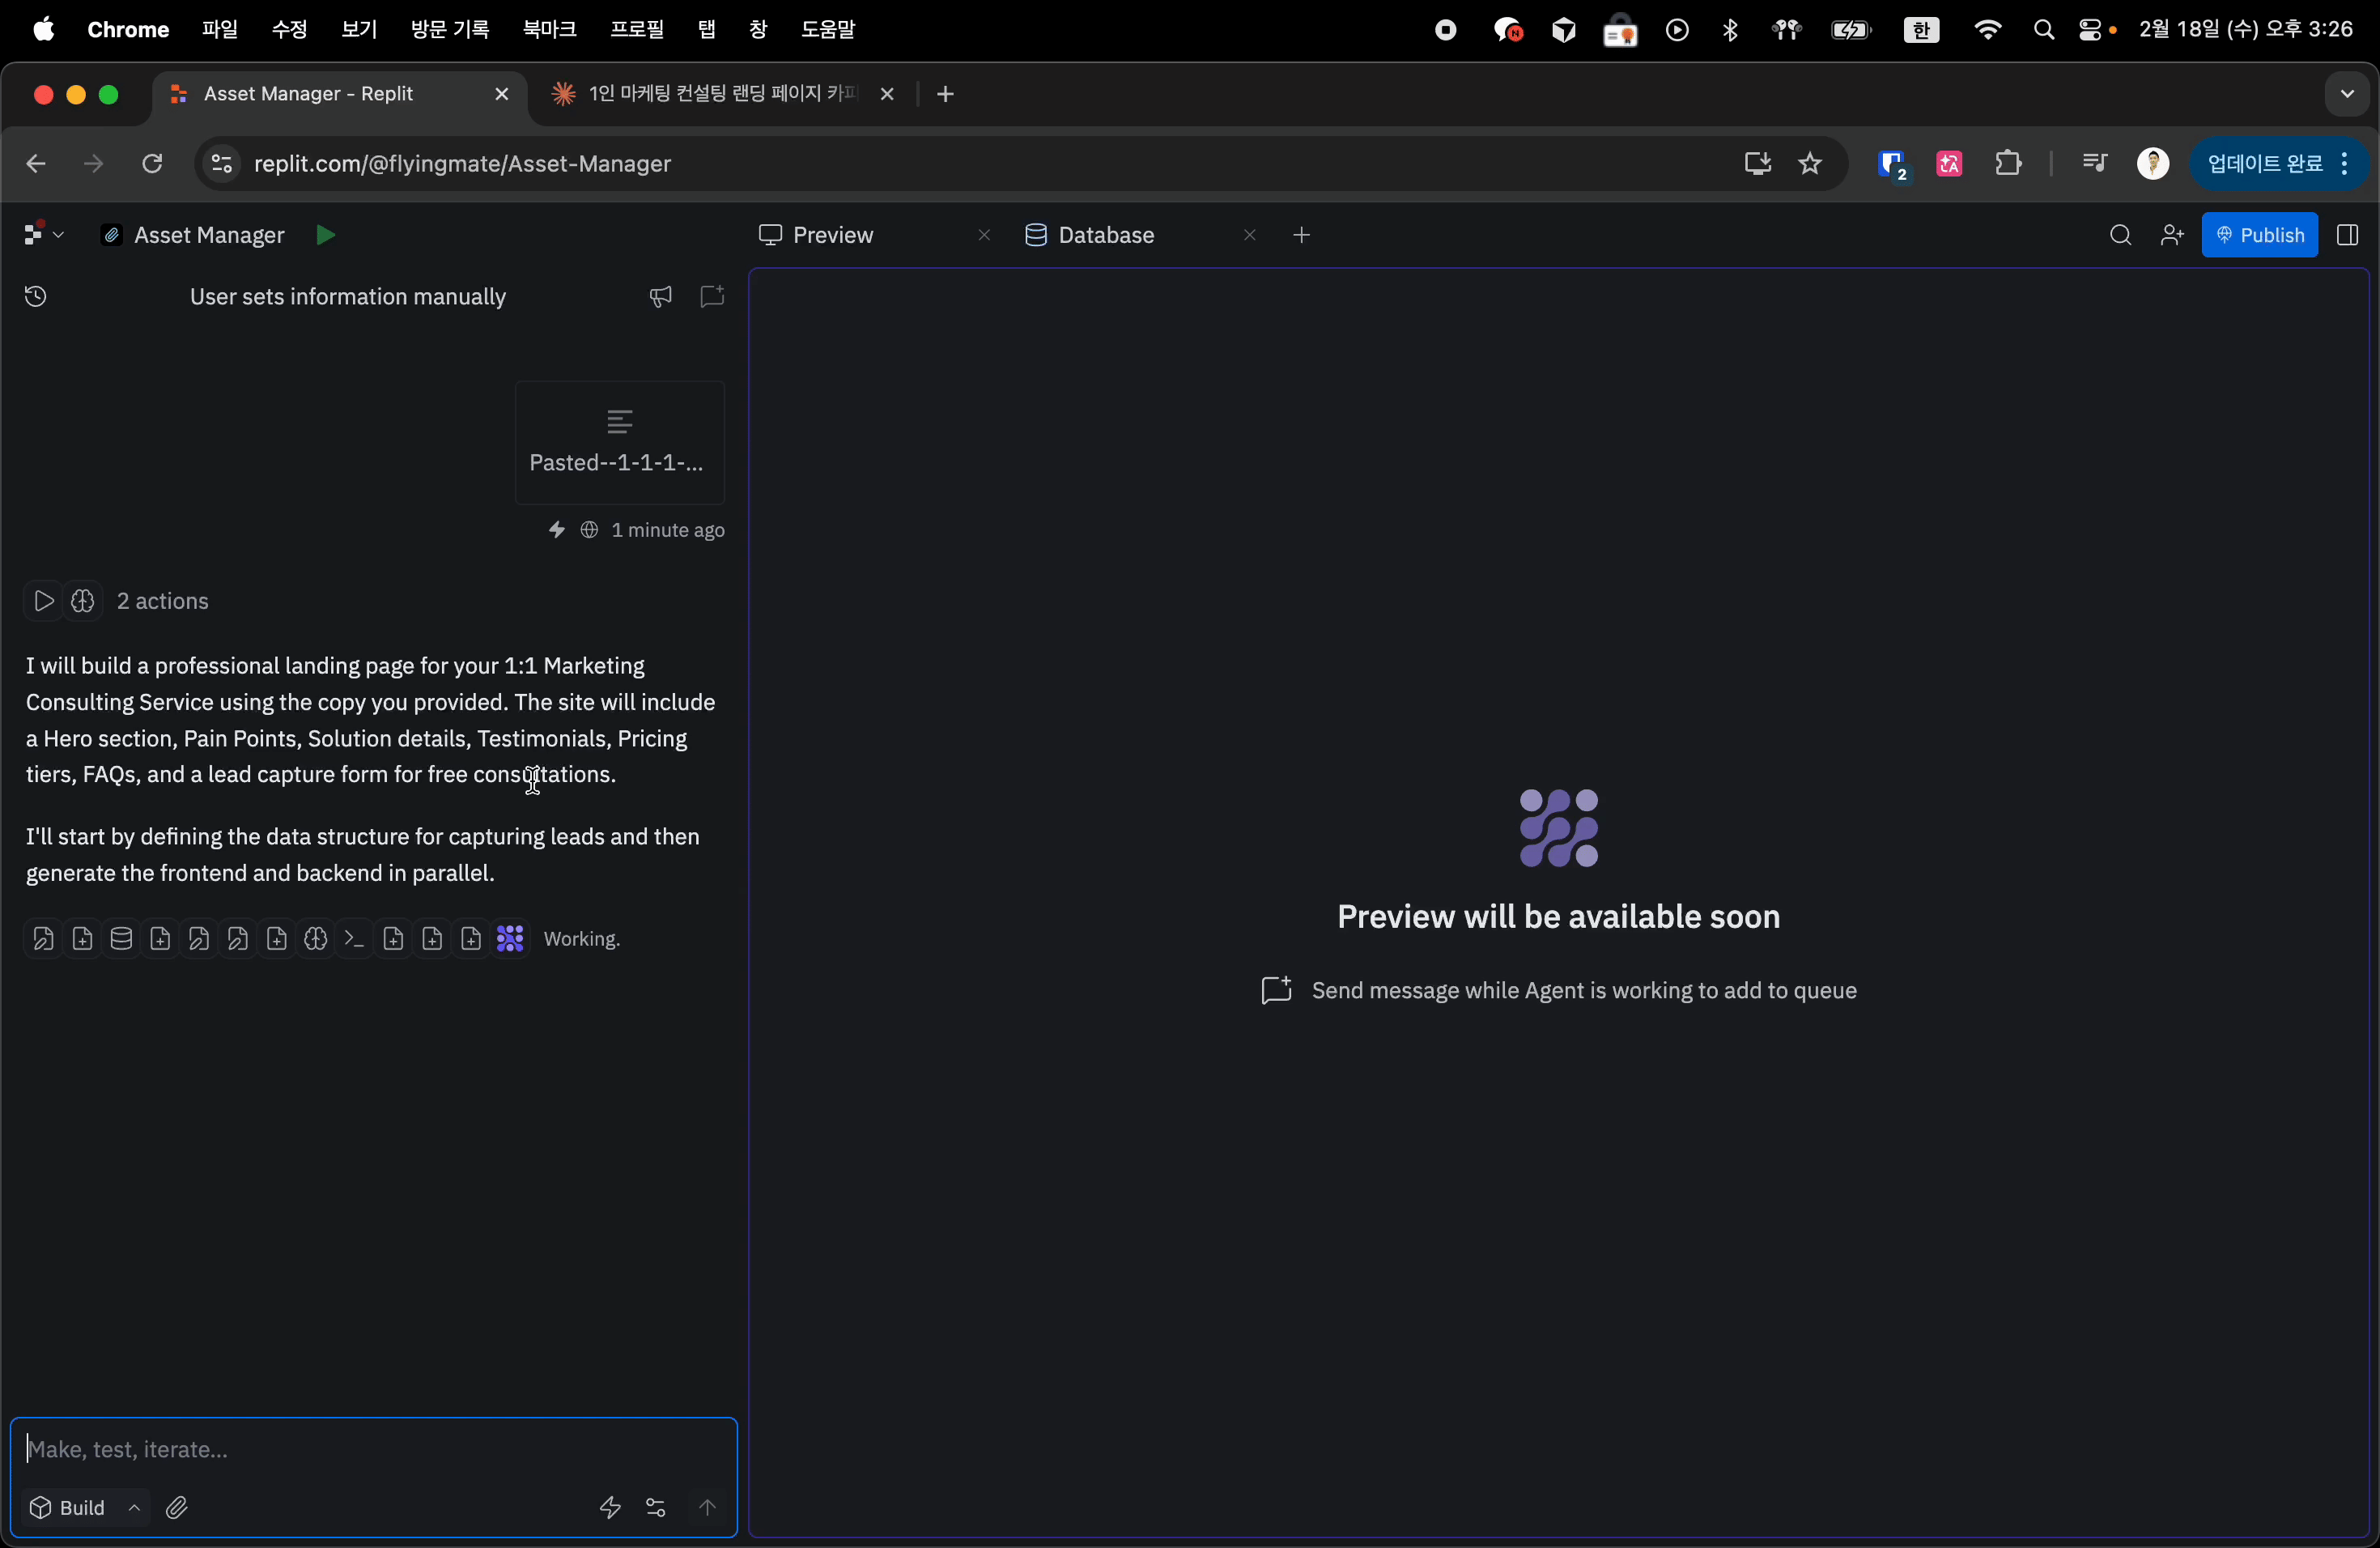Switch to the Preview tab
Viewport: 2380px width, 1548px height.
[x=832, y=235]
